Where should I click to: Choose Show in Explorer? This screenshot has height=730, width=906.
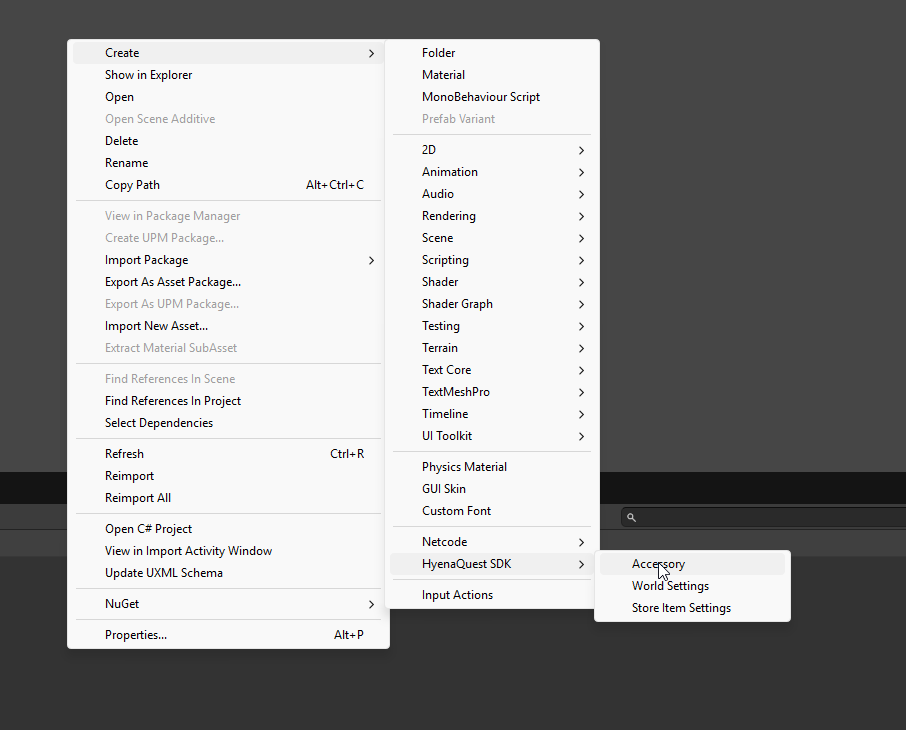coord(228,75)
